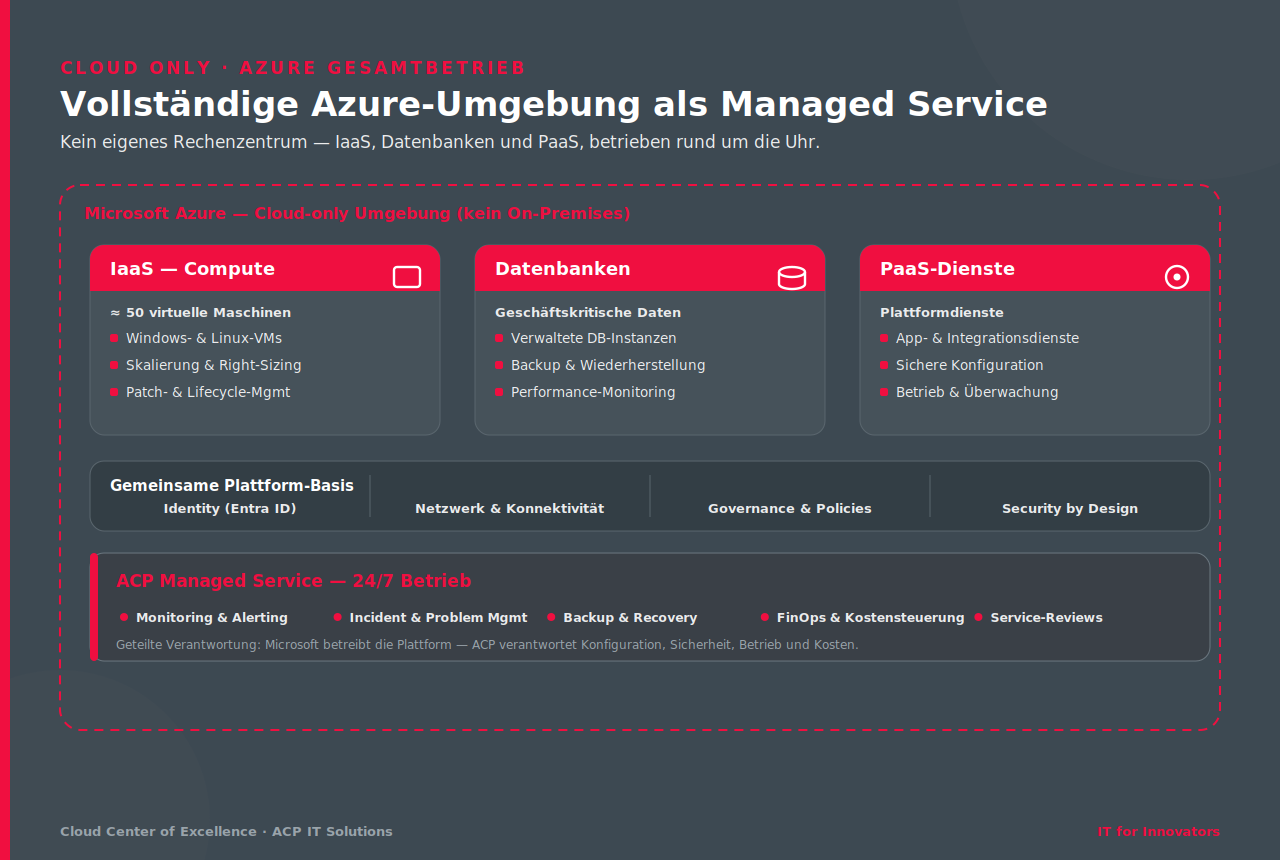
Task: Click the ACP Managed Service — 24/7 Betrieb heading
Action: [294, 581]
